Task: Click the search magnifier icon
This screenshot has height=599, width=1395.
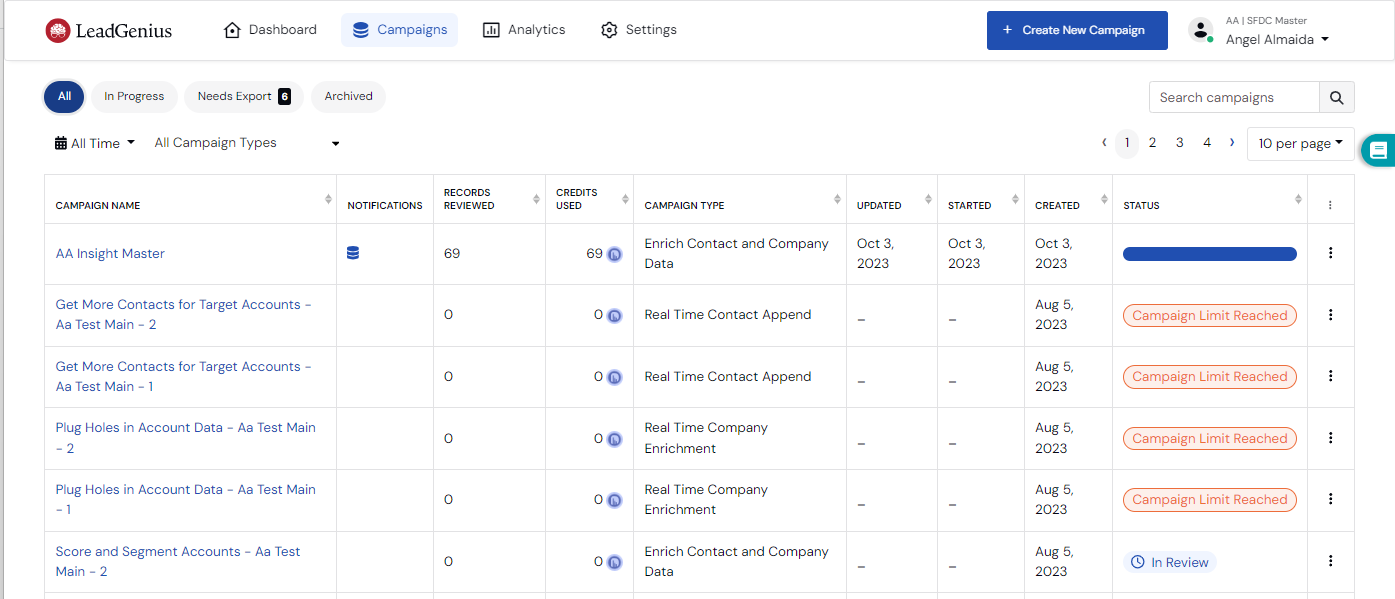Action: click(1336, 97)
